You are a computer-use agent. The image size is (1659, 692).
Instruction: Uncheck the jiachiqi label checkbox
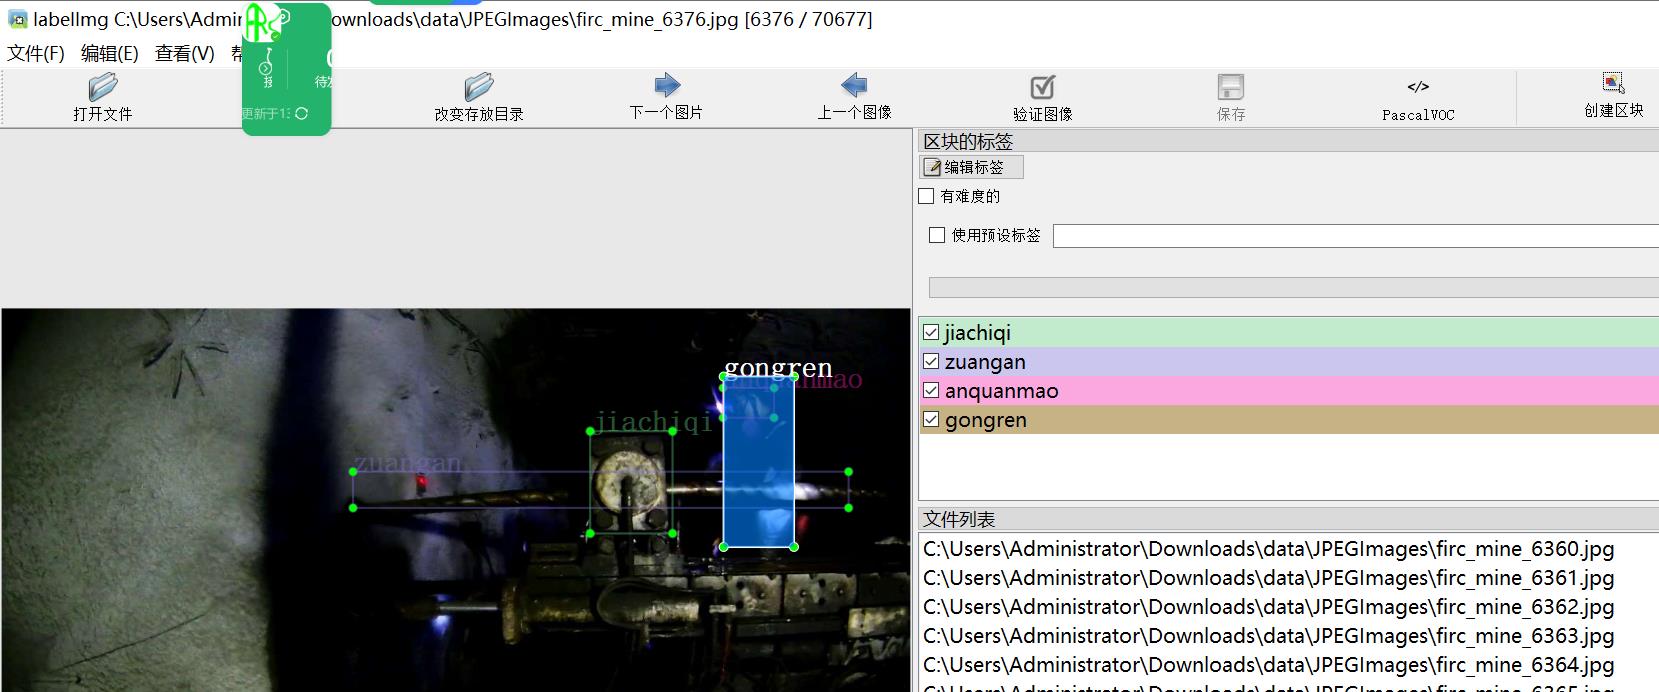(931, 332)
